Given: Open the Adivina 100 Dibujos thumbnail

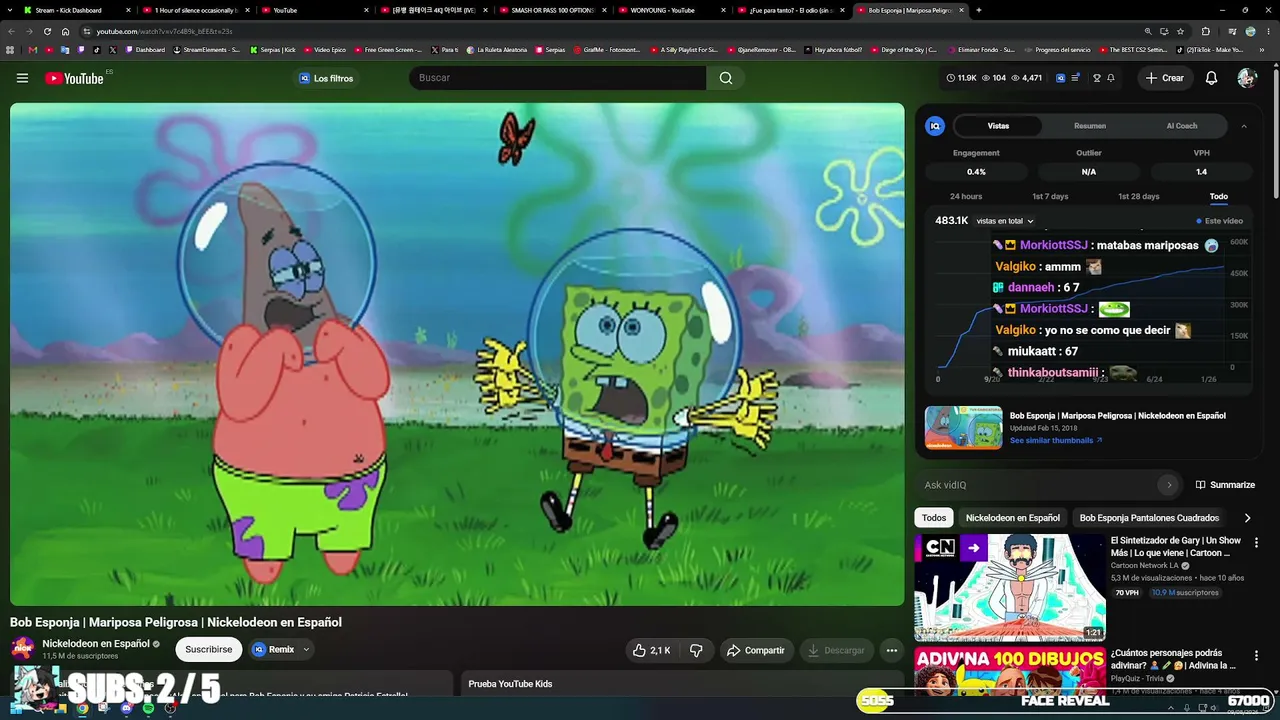Looking at the screenshot, I should (x=1010, y=672).
